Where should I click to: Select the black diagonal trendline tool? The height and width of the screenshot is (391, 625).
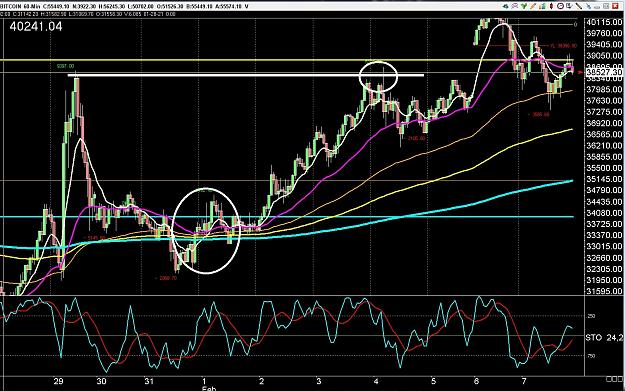[579, 6]
